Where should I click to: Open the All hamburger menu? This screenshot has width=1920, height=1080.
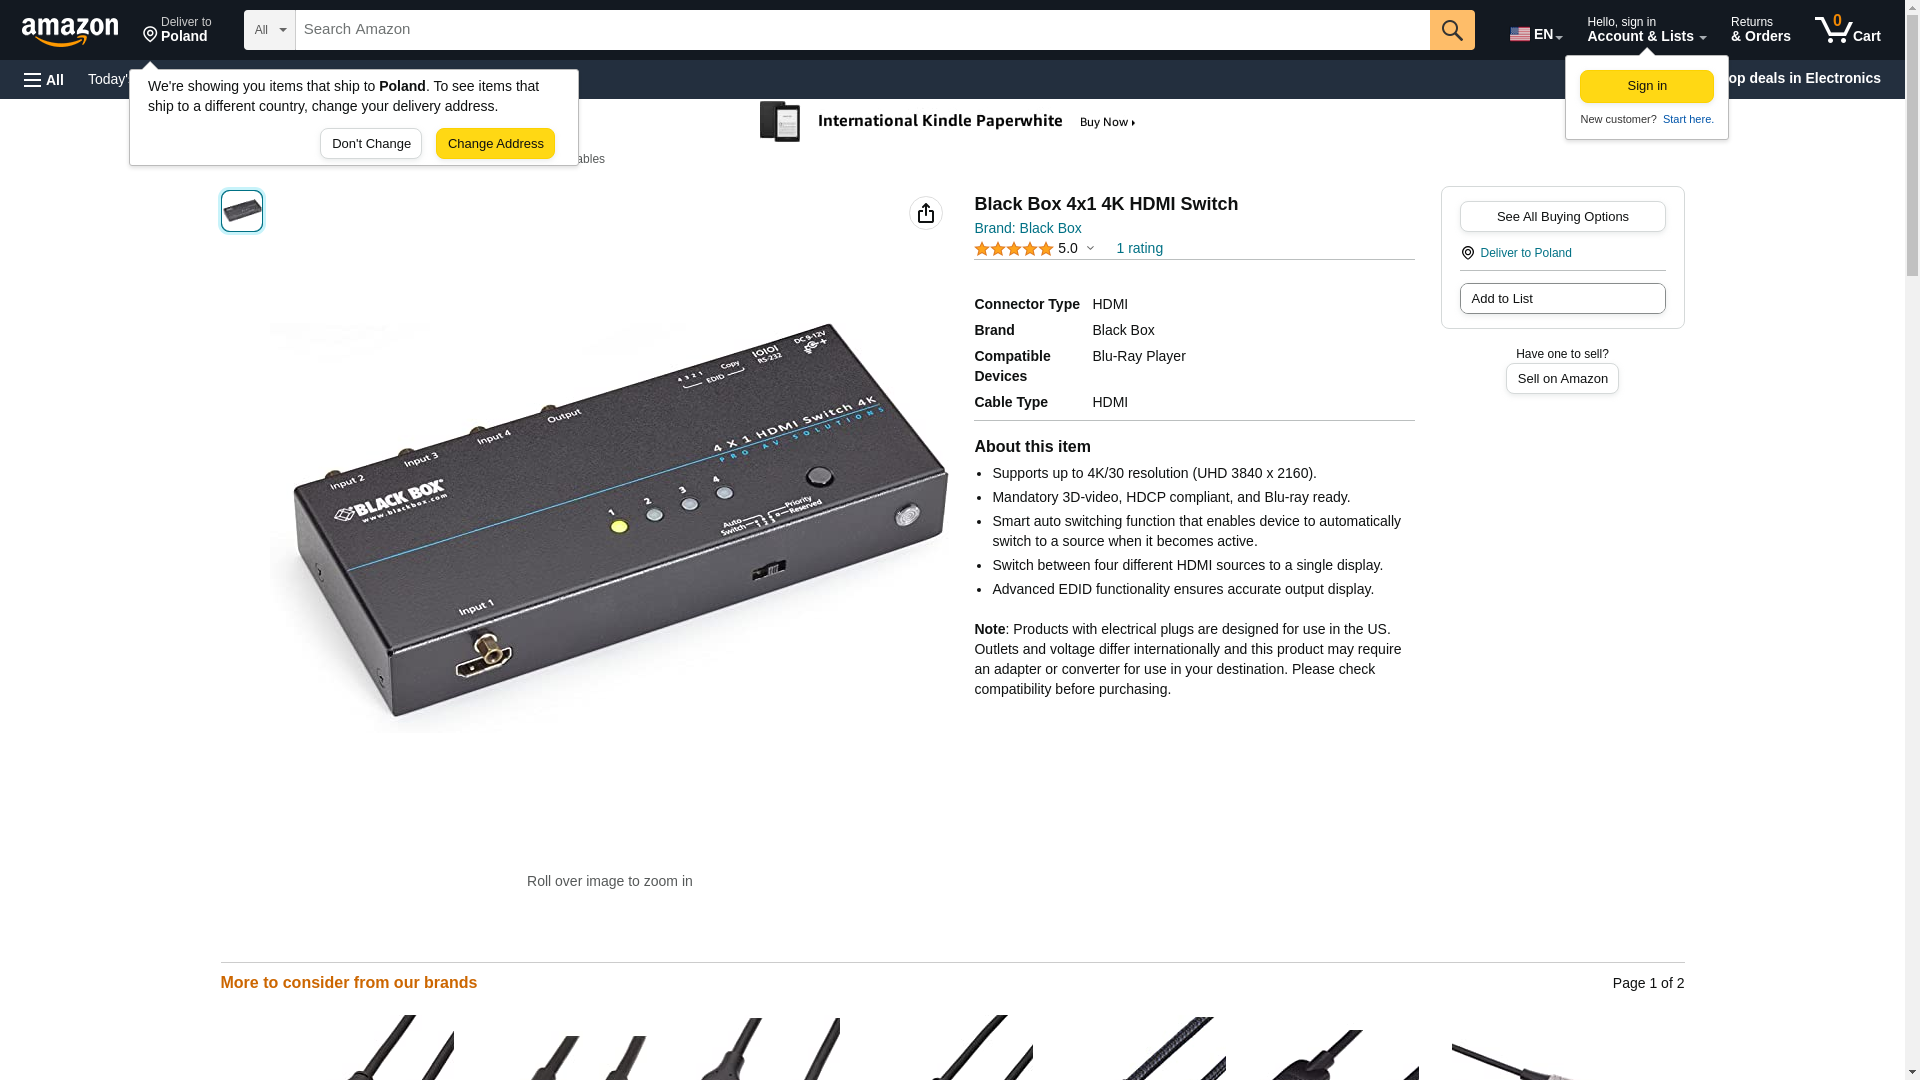[x=44, y=79]
